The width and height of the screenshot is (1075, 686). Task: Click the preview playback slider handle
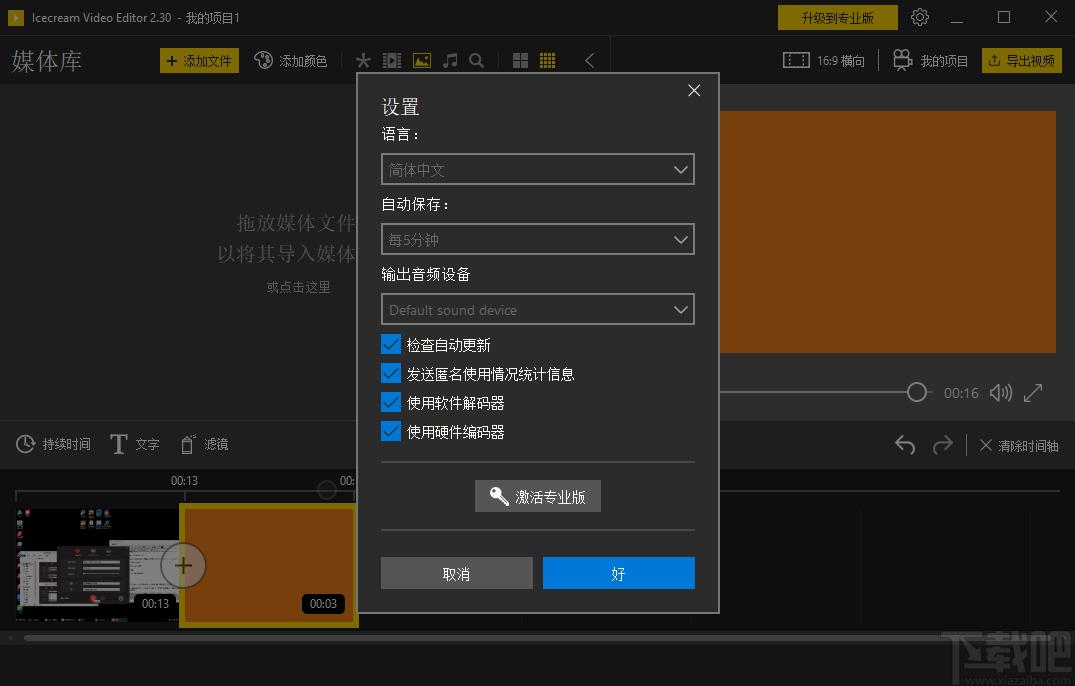(917, 393)
